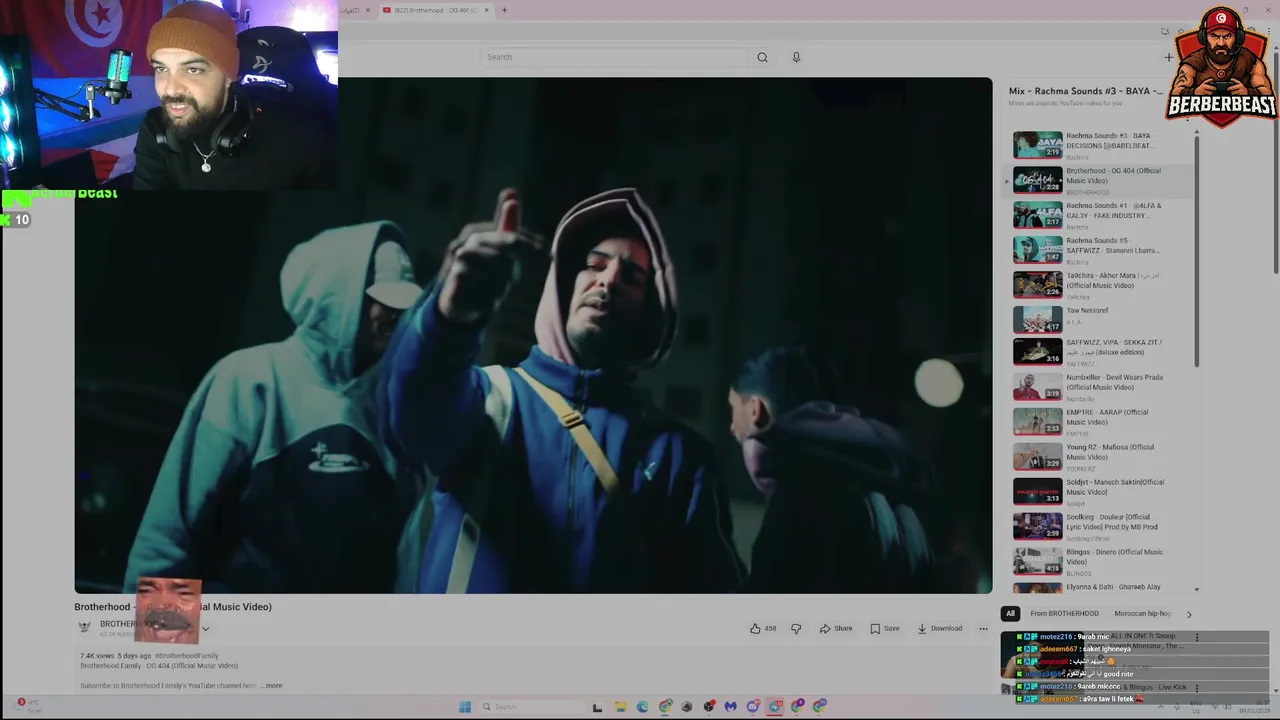Screen dimensions: 1280x720
Task: Open Windows Start button on taskbar
Action: pos(465,707)
